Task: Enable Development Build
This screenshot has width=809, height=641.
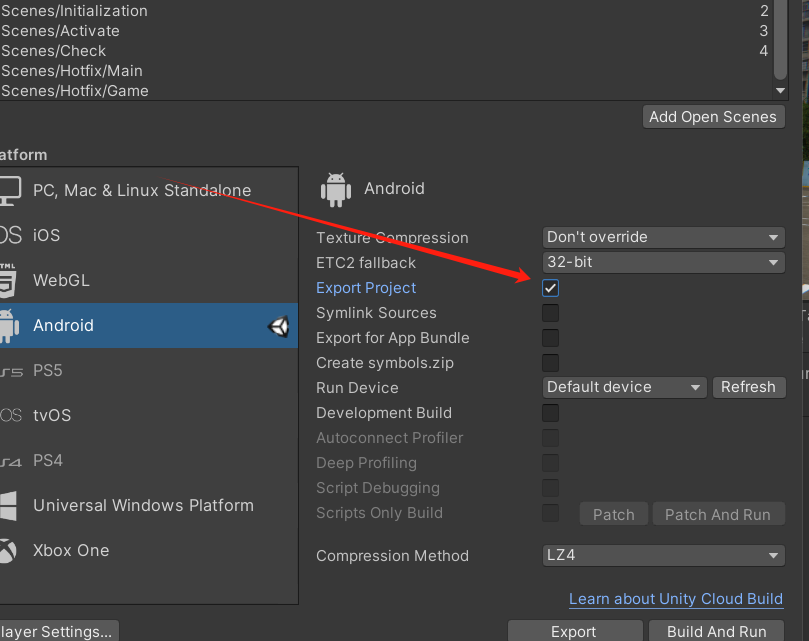Action: coord(550,413)
